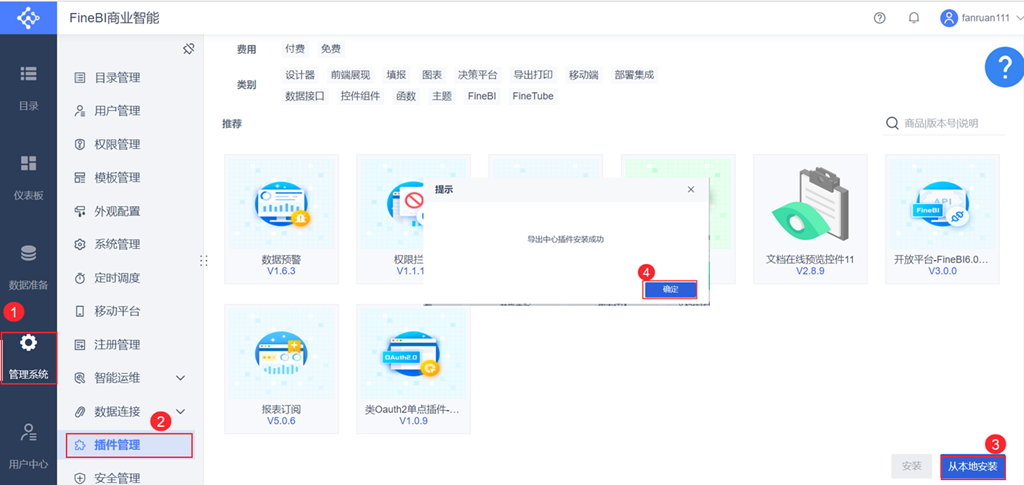Open 管理系统 gear section
The height and width of the screenshot is (485, 1024).
pos(28,358)
